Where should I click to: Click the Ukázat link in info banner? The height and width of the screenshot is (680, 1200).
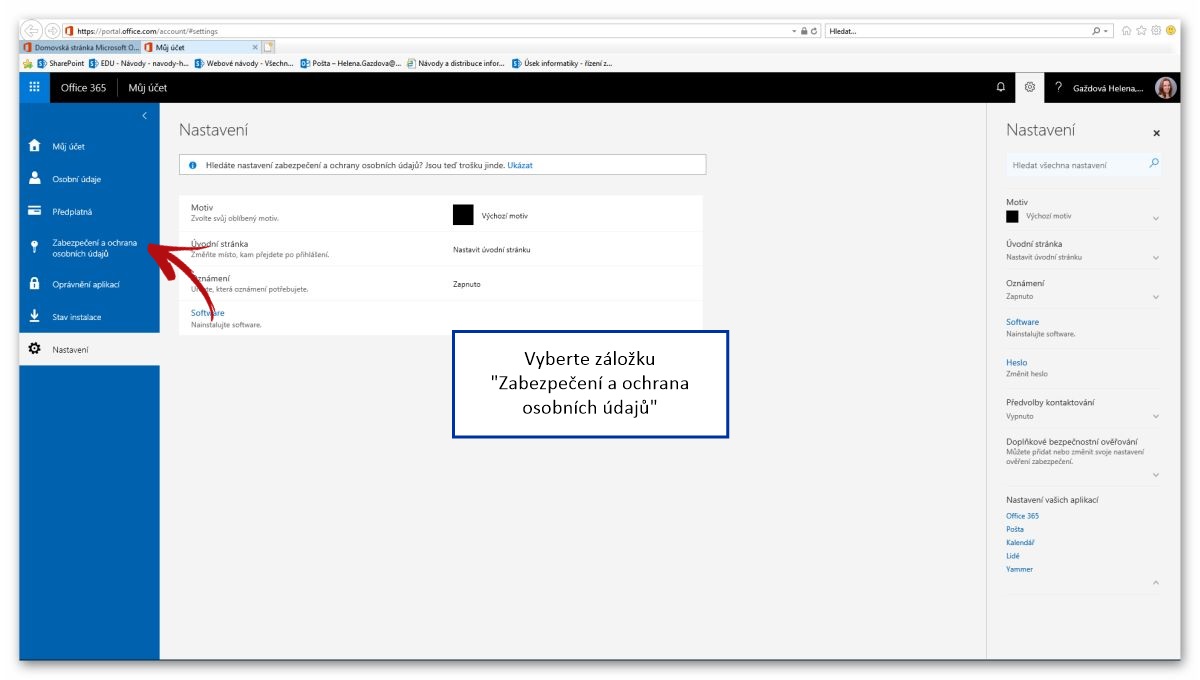pos(520,164)
